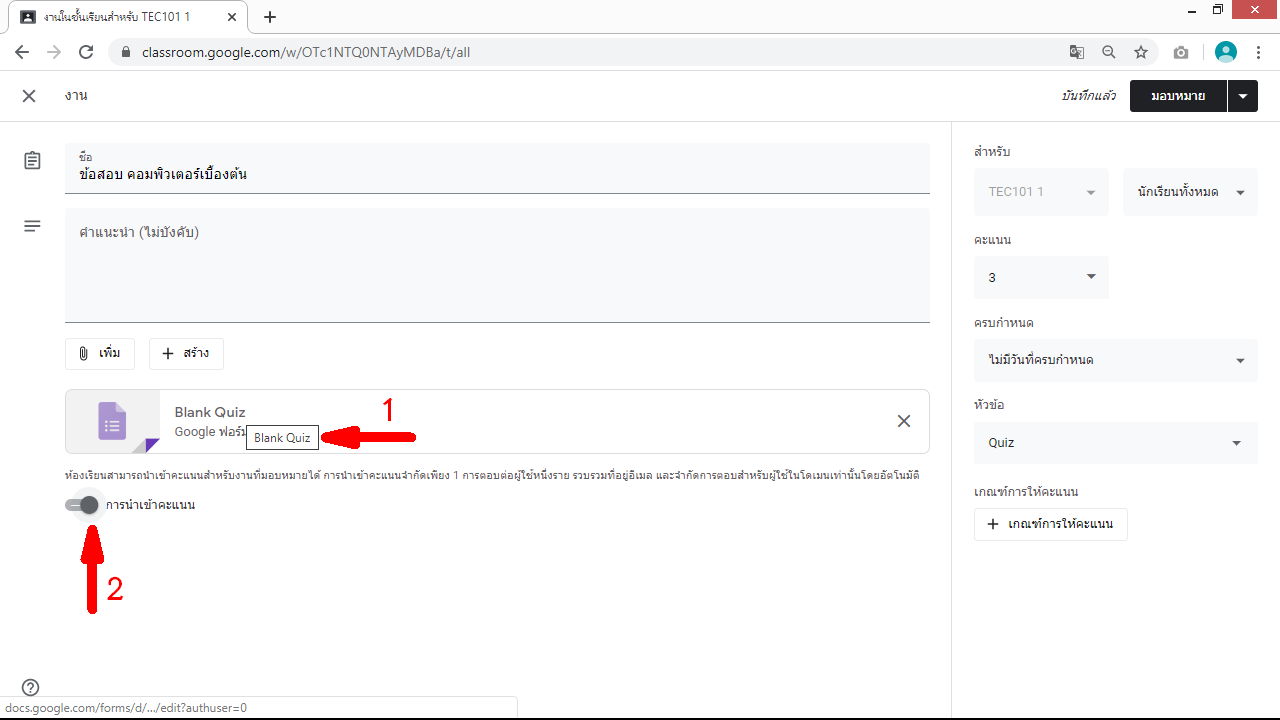The height and width of the screenshot is (720, 1280).
Task: Open the Blank Quiz form thumbnail
Action: click(x=112, y=421)
